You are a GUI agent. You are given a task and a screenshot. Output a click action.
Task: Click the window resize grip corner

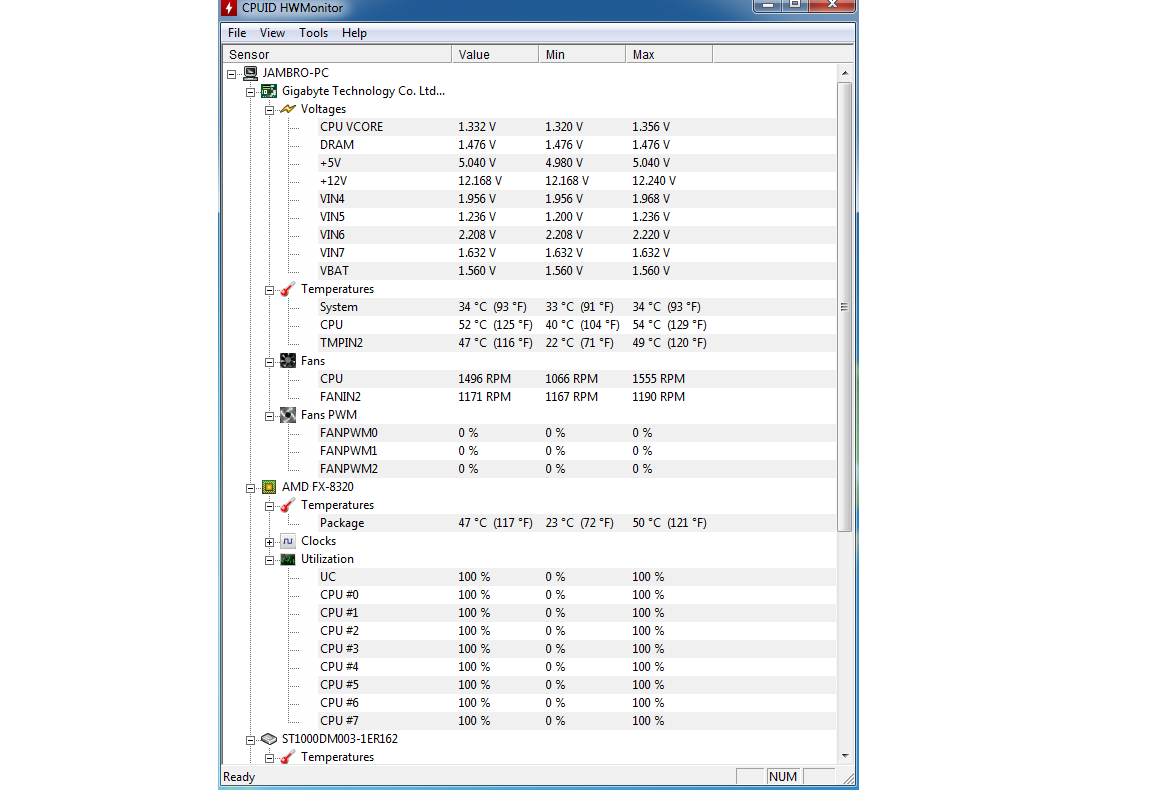[849, 779]
